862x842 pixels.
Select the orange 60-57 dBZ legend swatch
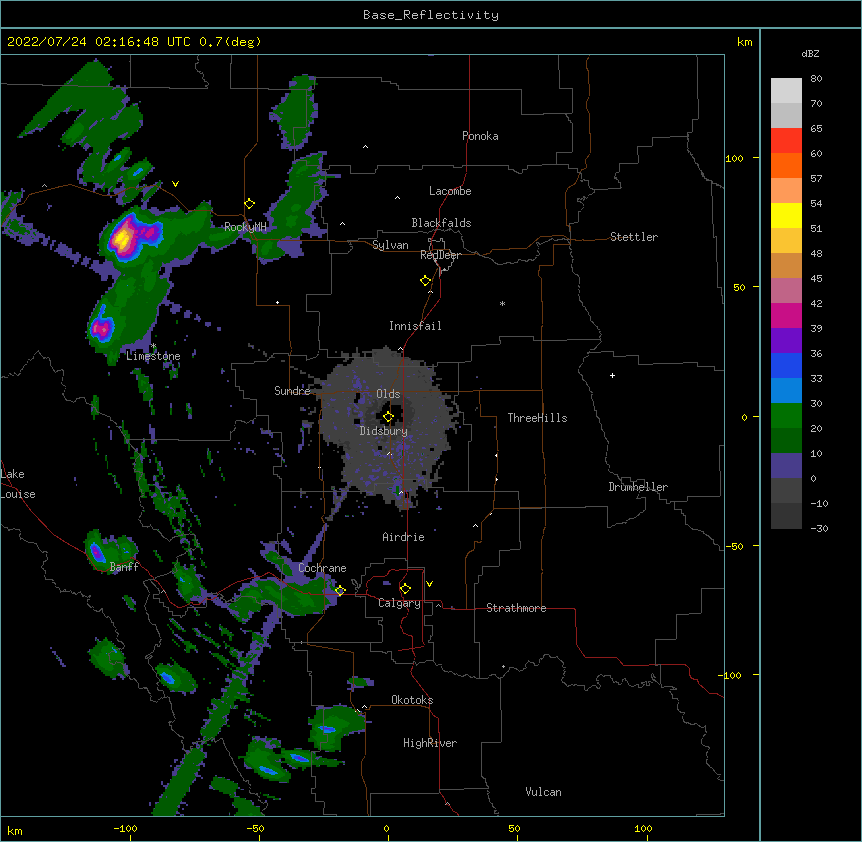click(786, 165)
